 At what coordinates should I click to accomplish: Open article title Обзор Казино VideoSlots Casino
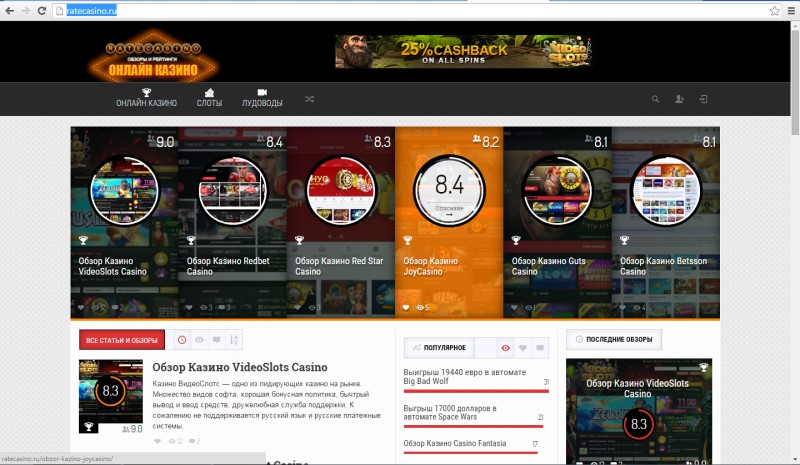pyautogui.click(x=240, y=368)
